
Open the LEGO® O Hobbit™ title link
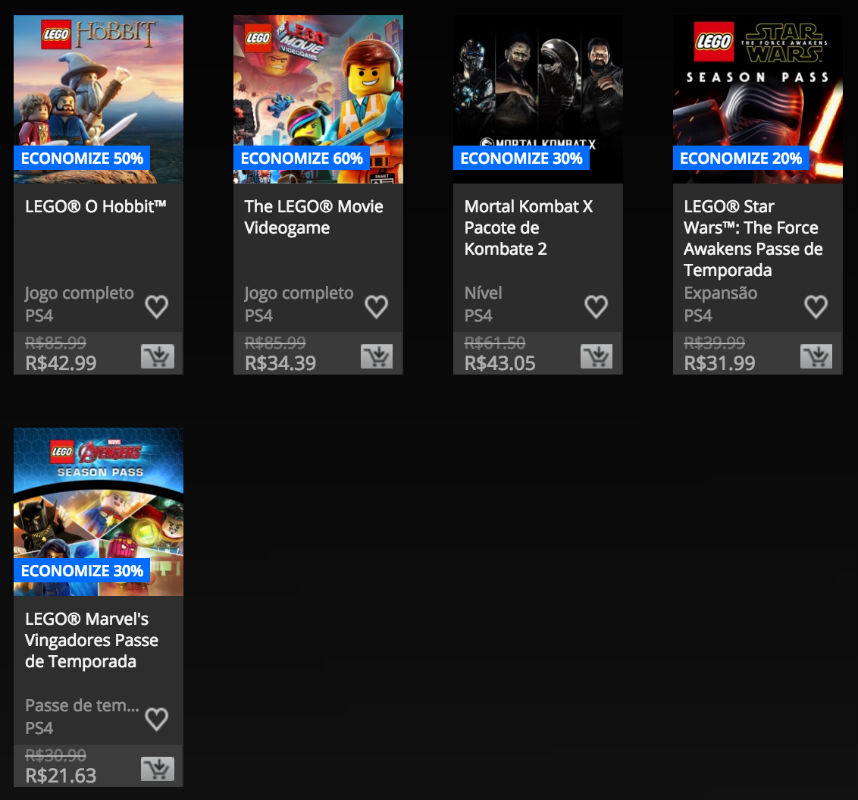click(x=96, y=206)
